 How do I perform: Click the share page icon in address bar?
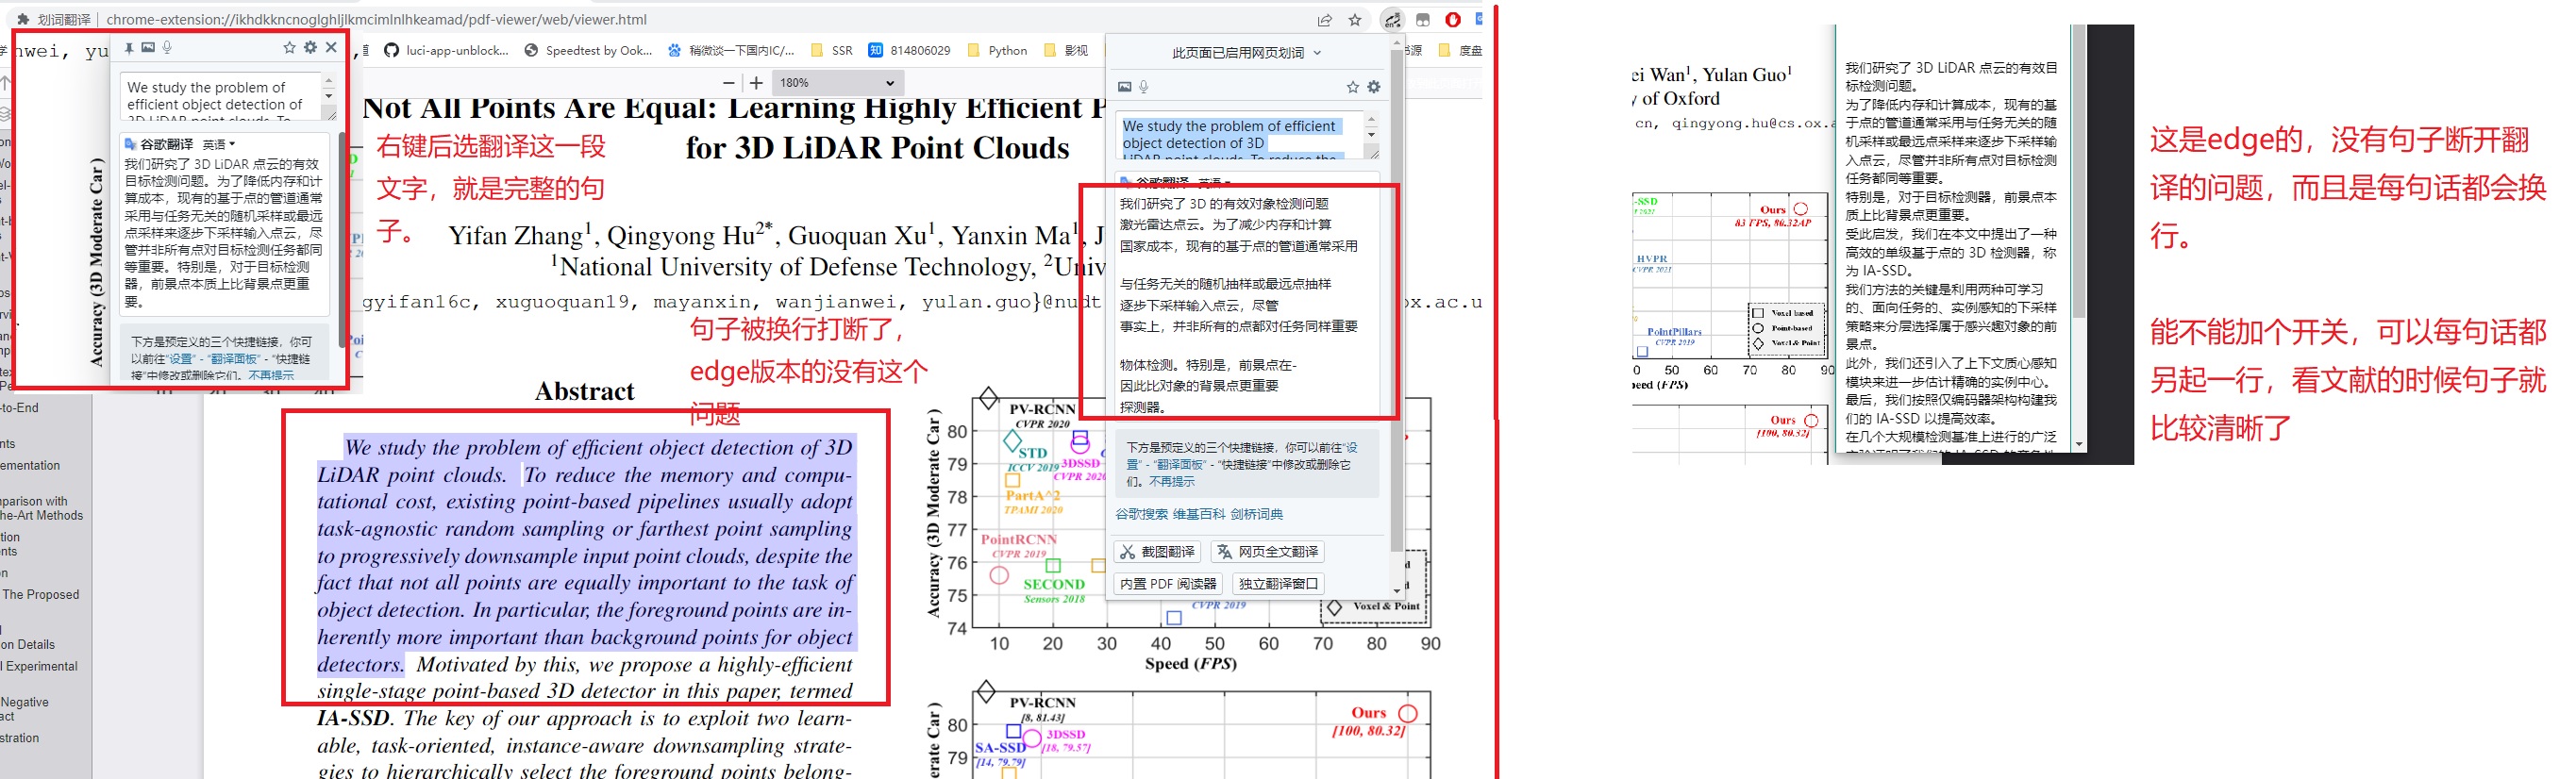point(1324,20)
